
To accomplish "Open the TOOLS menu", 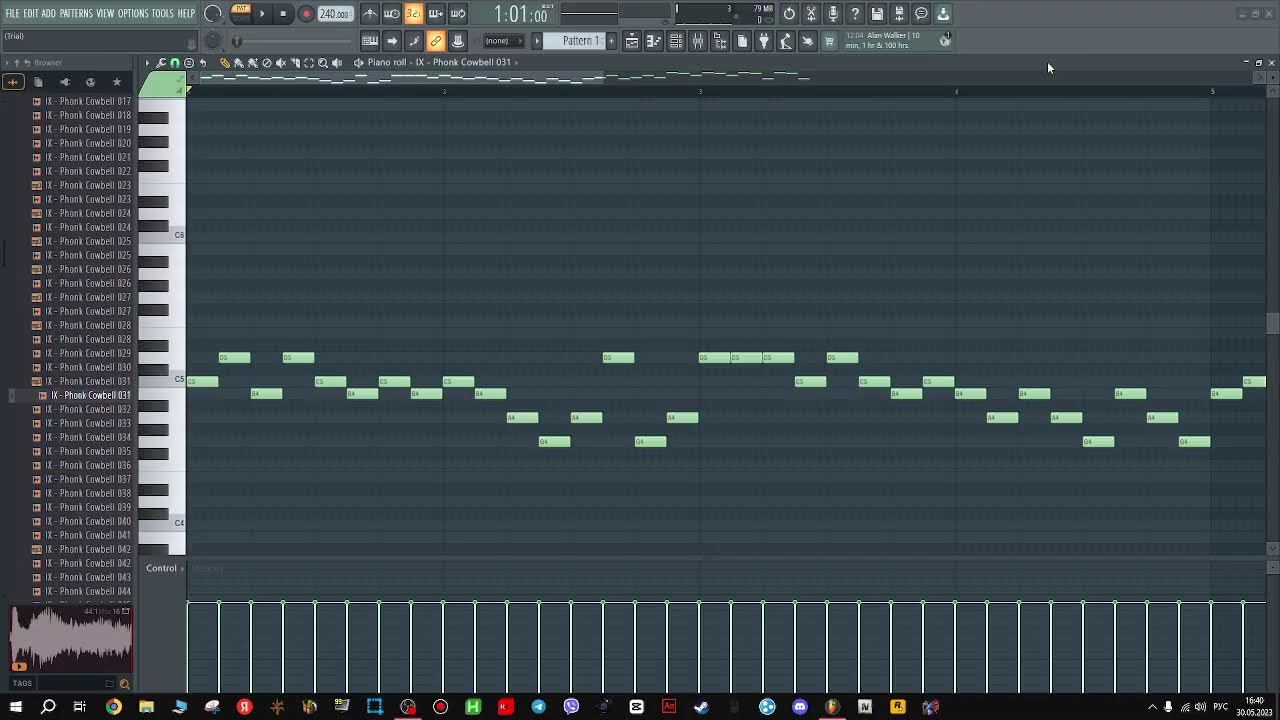I will pyautogui.click(x=163, y=14).
